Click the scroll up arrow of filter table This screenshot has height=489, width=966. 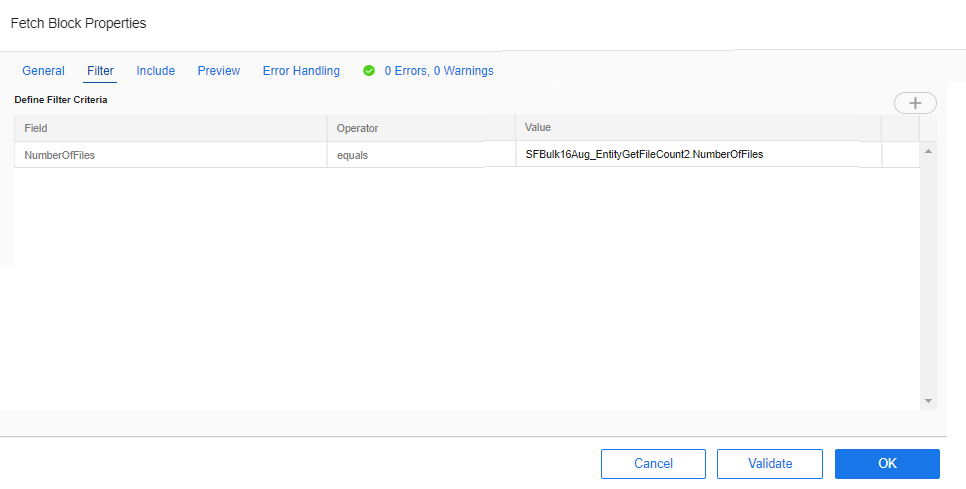(x=928, y=152)
